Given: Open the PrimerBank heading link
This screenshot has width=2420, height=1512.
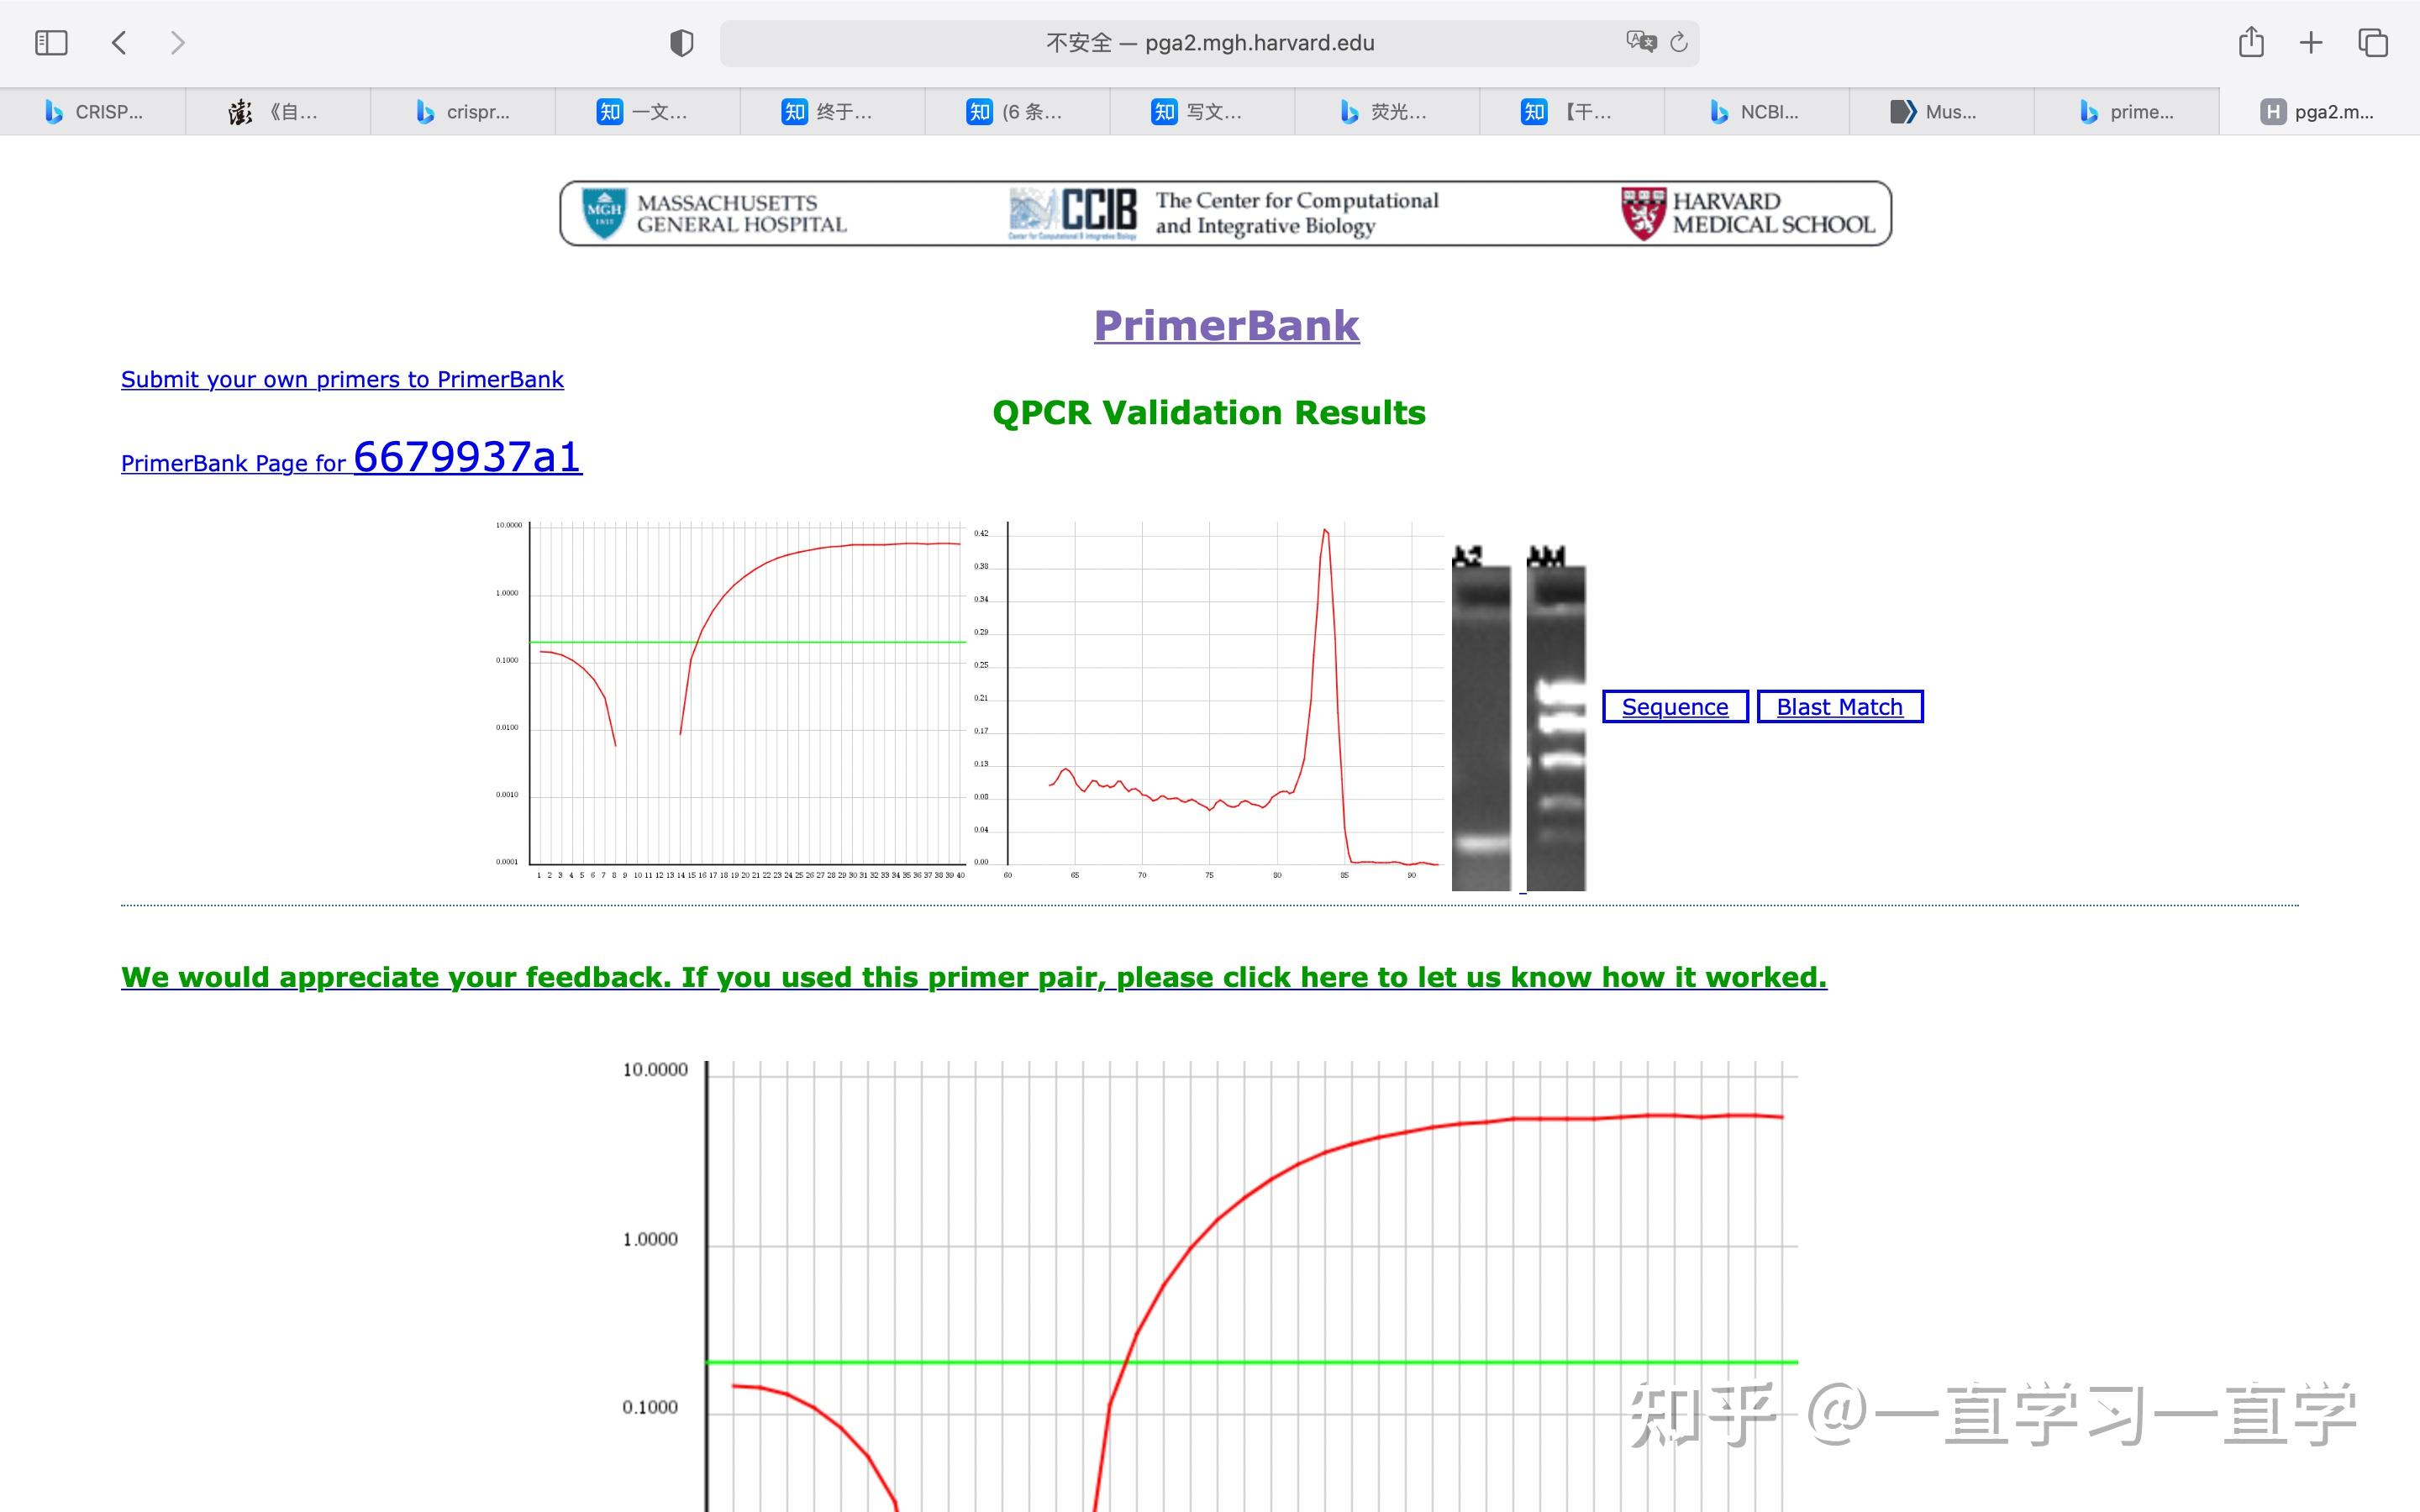Looking at the screenshot, I should [x=1226, y=324].
